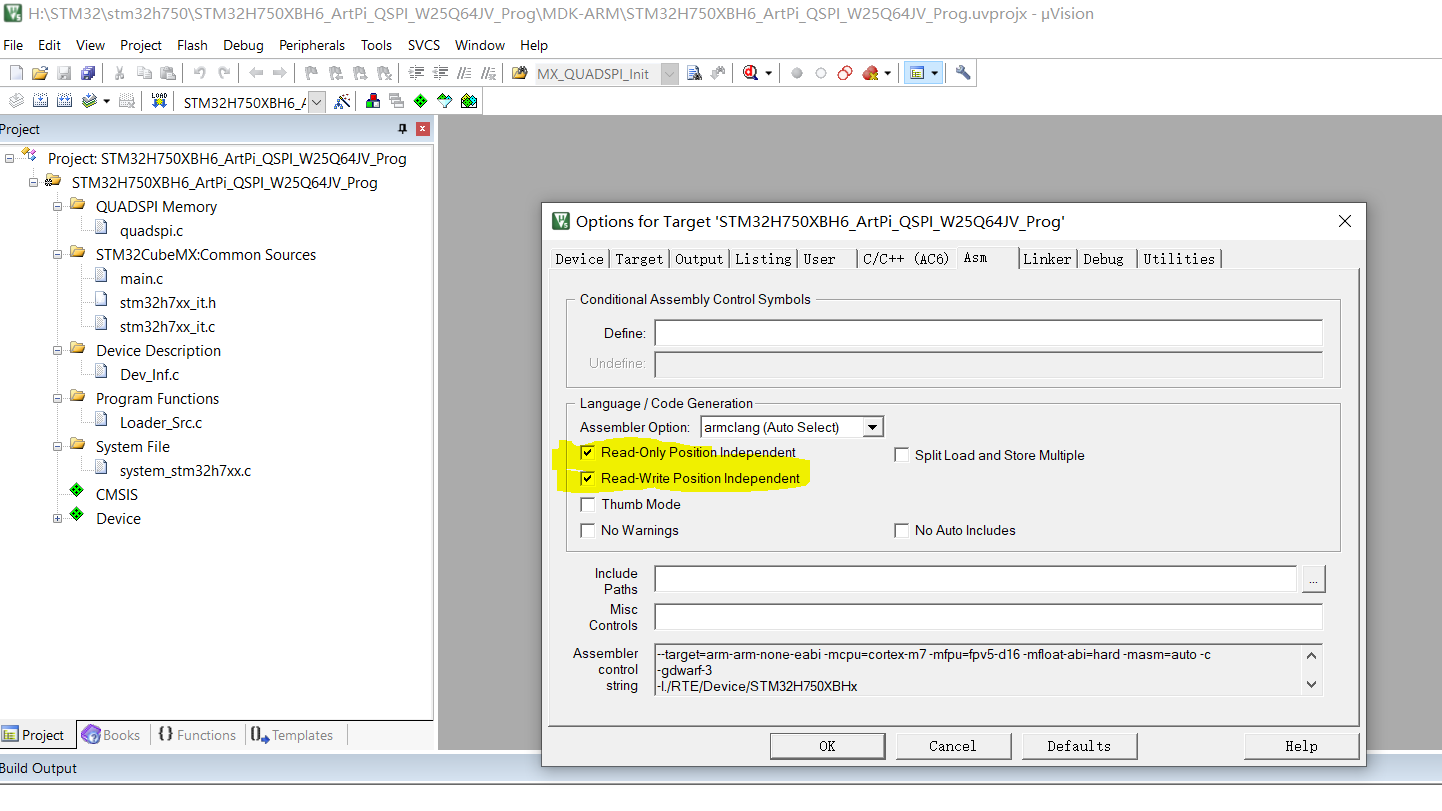
Task: Rebuild all target files via the Rebuild icon
Action: pyautogui.click(x=64, y=101)
